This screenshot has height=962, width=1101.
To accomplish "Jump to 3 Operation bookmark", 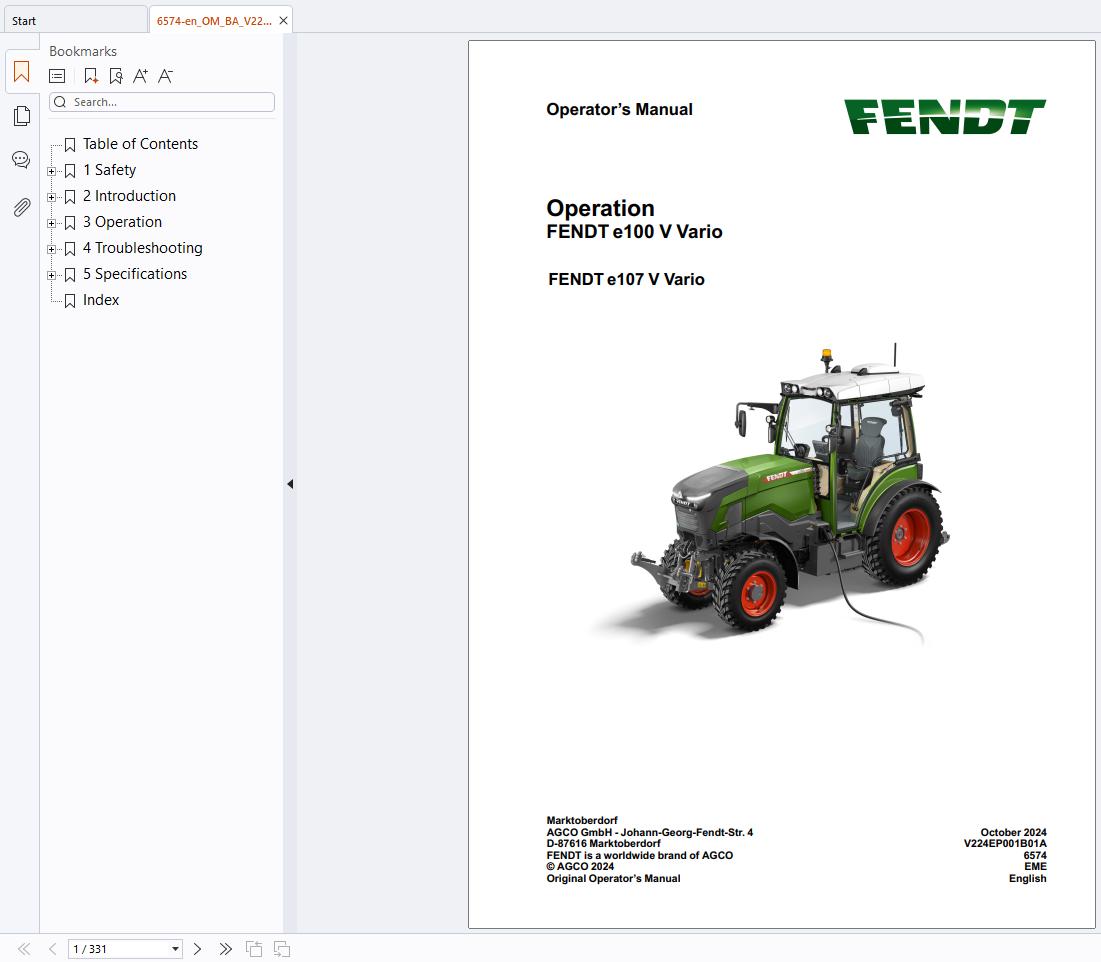I will tap(122, 222).
